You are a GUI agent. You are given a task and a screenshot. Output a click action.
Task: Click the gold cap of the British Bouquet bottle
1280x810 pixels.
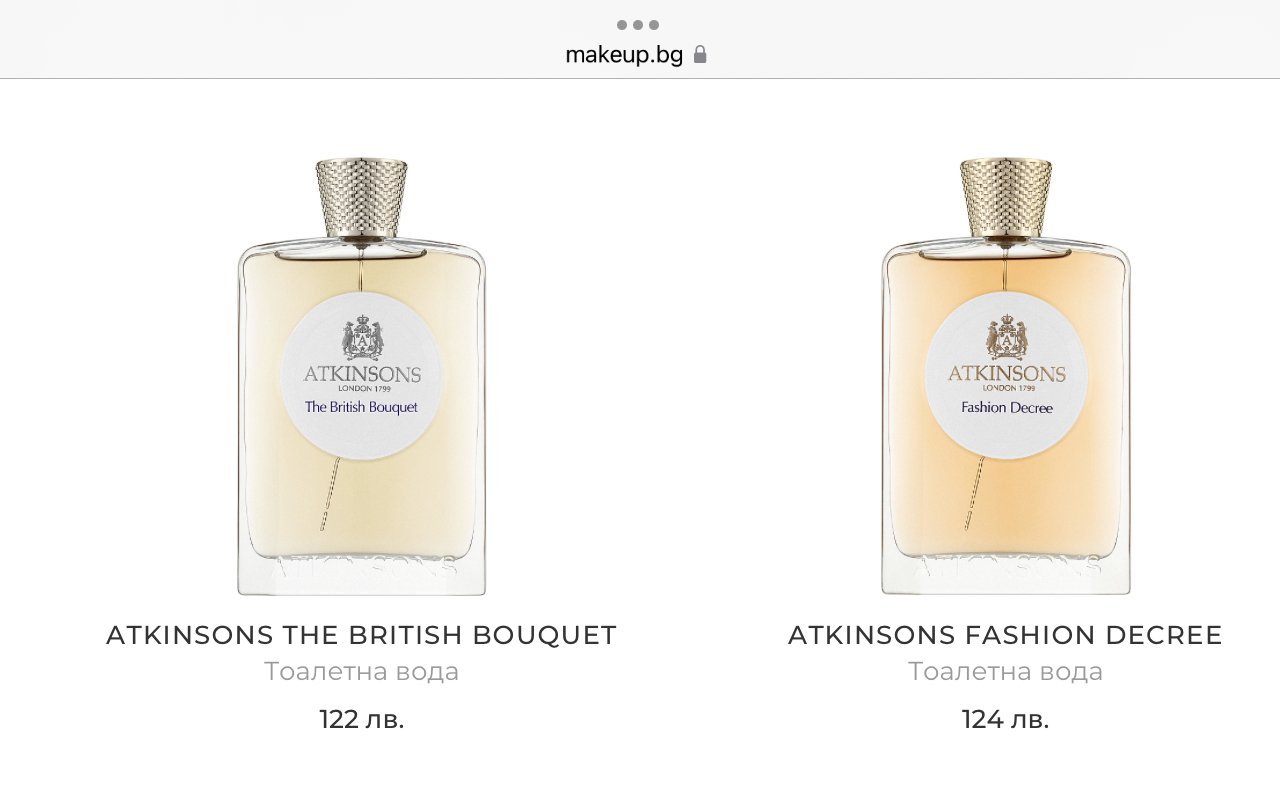click(x=361, y=197)
